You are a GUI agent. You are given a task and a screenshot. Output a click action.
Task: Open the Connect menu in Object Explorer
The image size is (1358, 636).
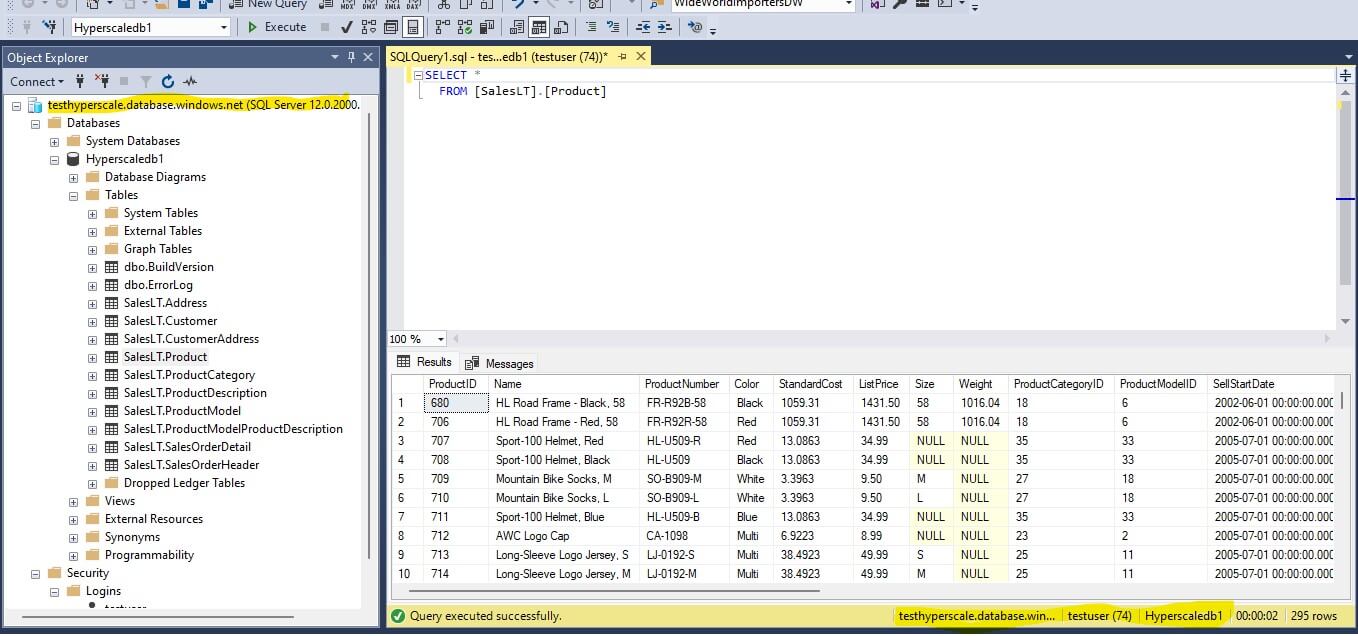[x=36, y=81]
